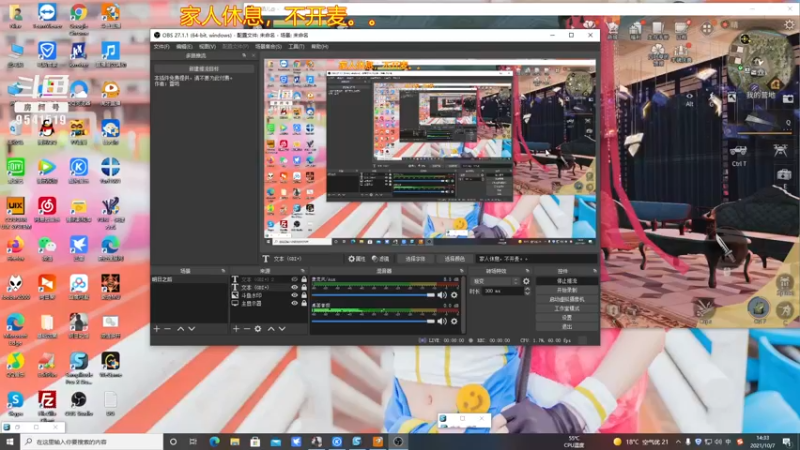Click the stop streaming button in Controls

tap(567, 281)
